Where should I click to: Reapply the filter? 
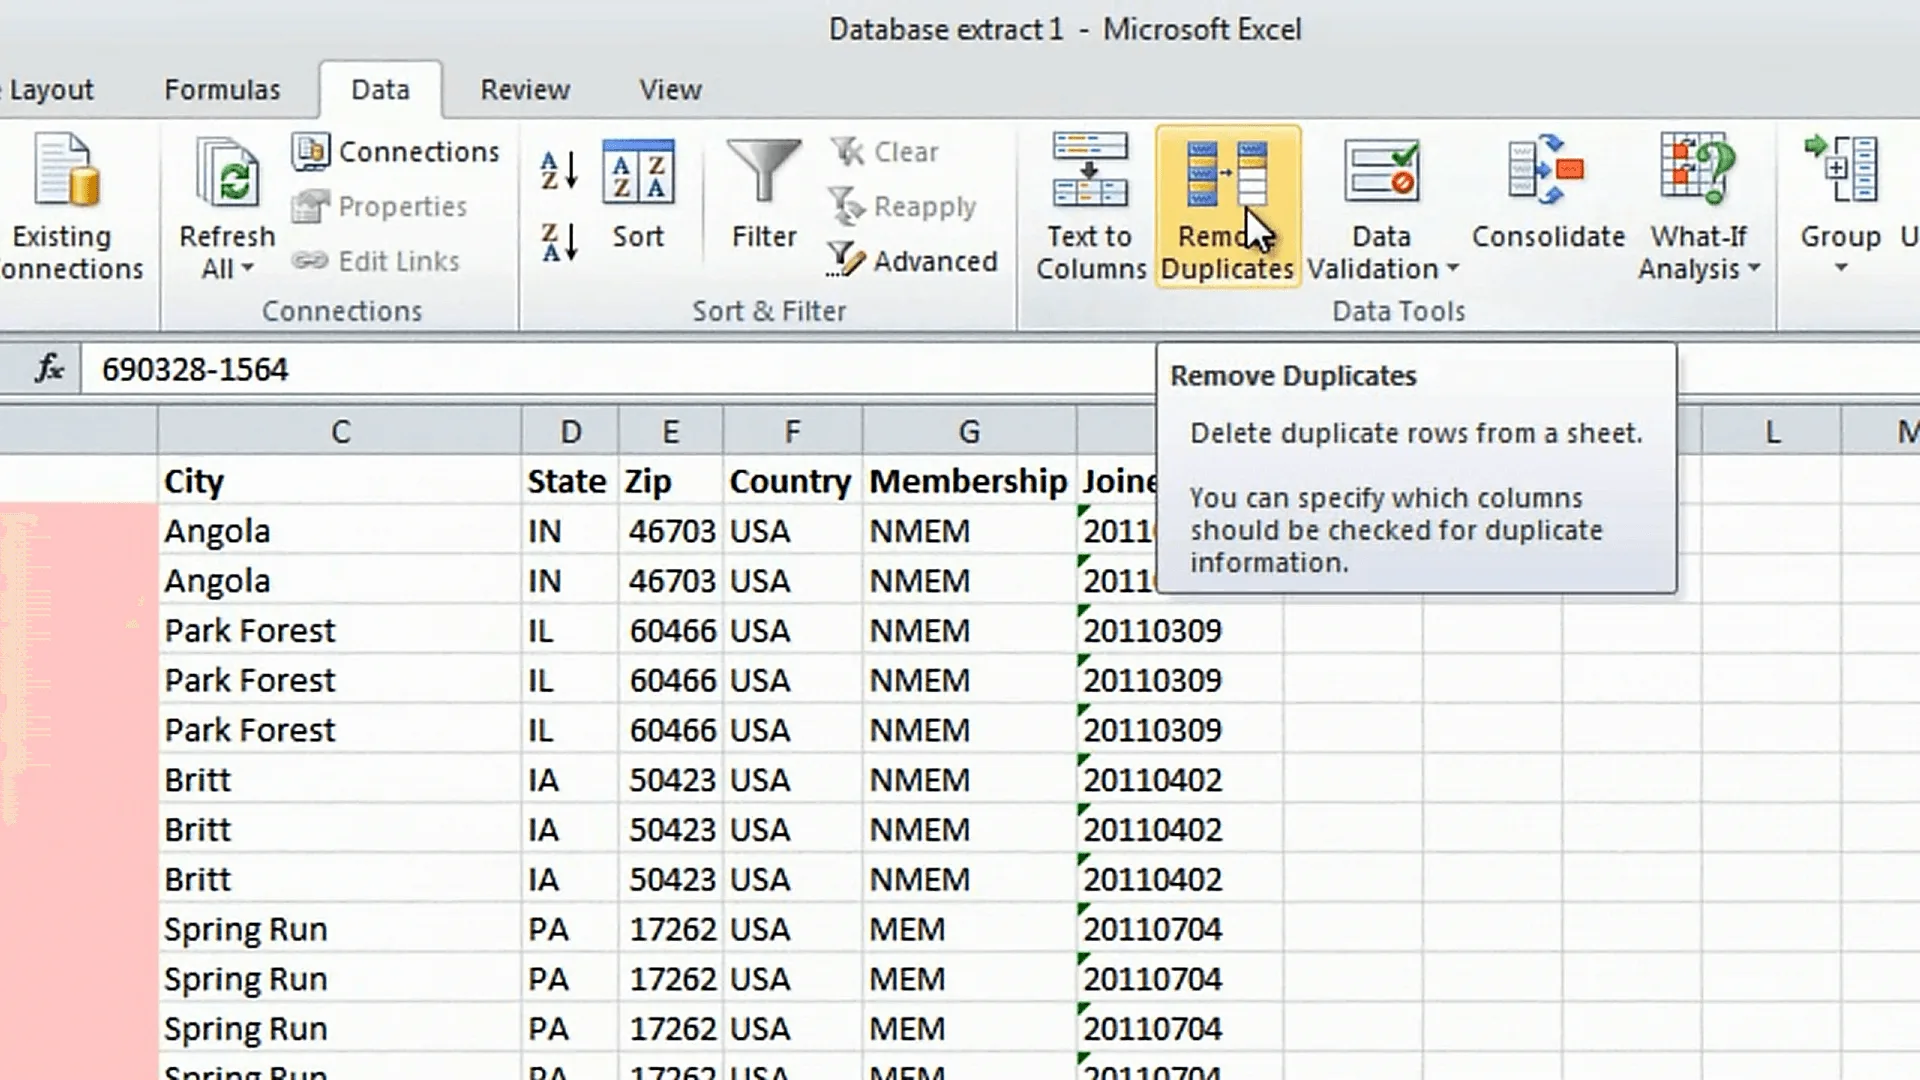[x=903, y=206]
